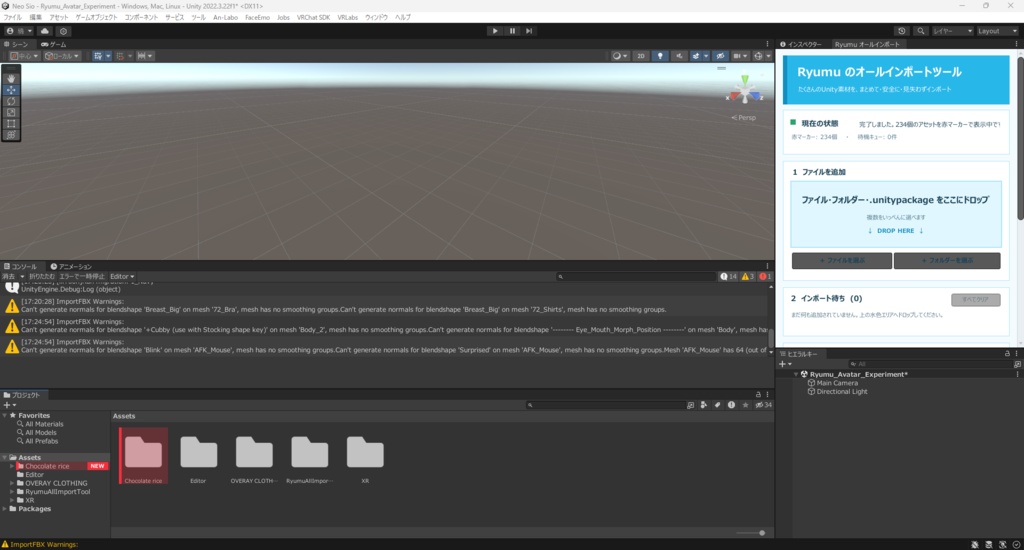This screenshot has height=550, width=1024.
Task: Expand the Chocolate rice folder in tree
Action: [12, 466]
